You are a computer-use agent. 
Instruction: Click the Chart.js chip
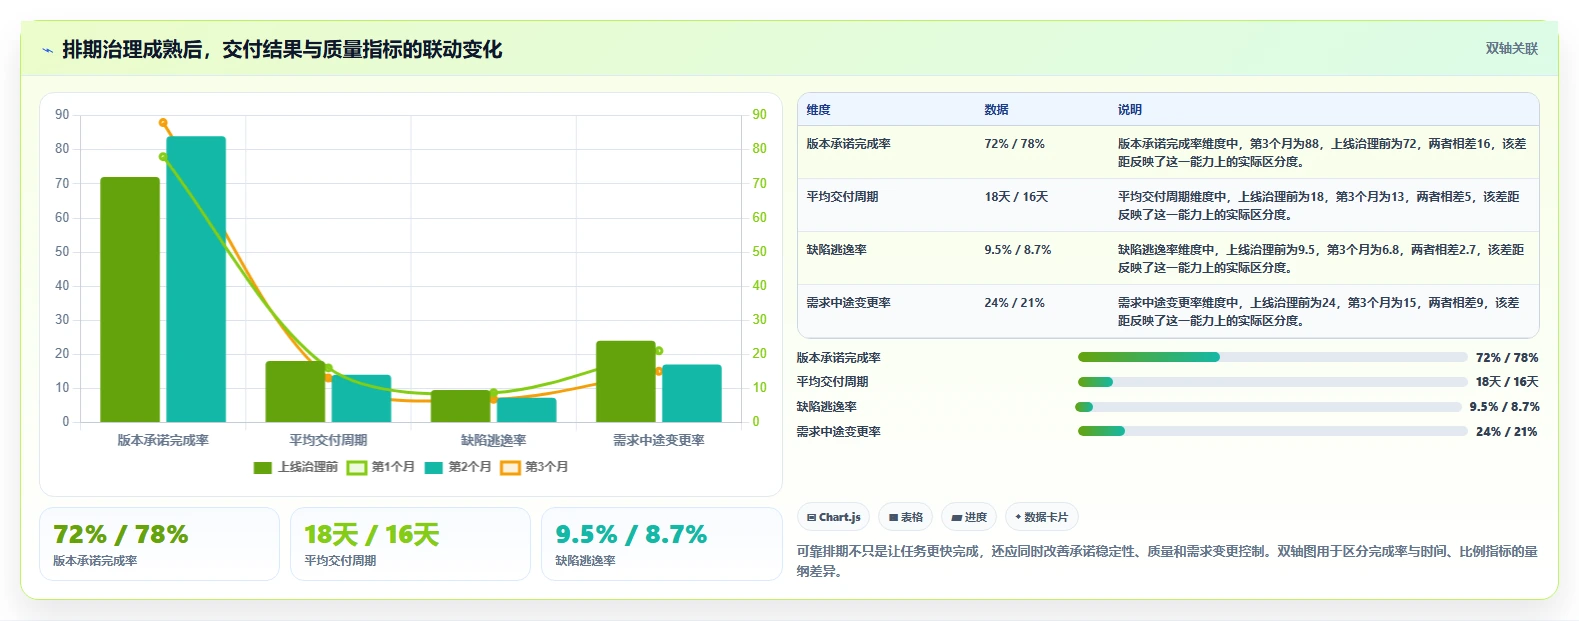(x=833, y=517)
